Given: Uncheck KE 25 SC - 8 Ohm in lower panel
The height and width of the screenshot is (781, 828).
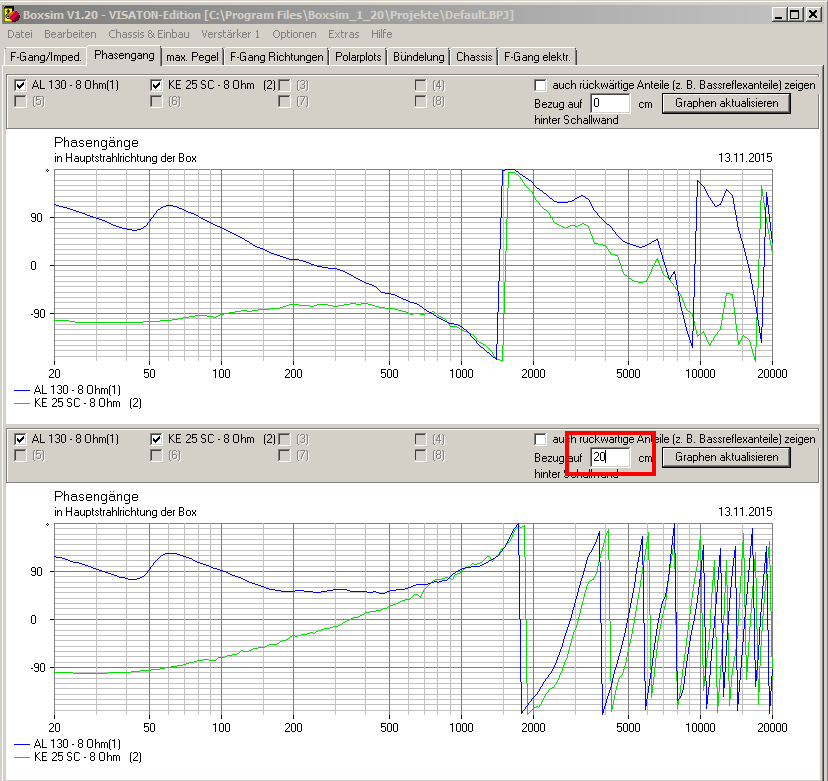Looking at the screenshot, I should pyautogui.click(x=156, y=439).
